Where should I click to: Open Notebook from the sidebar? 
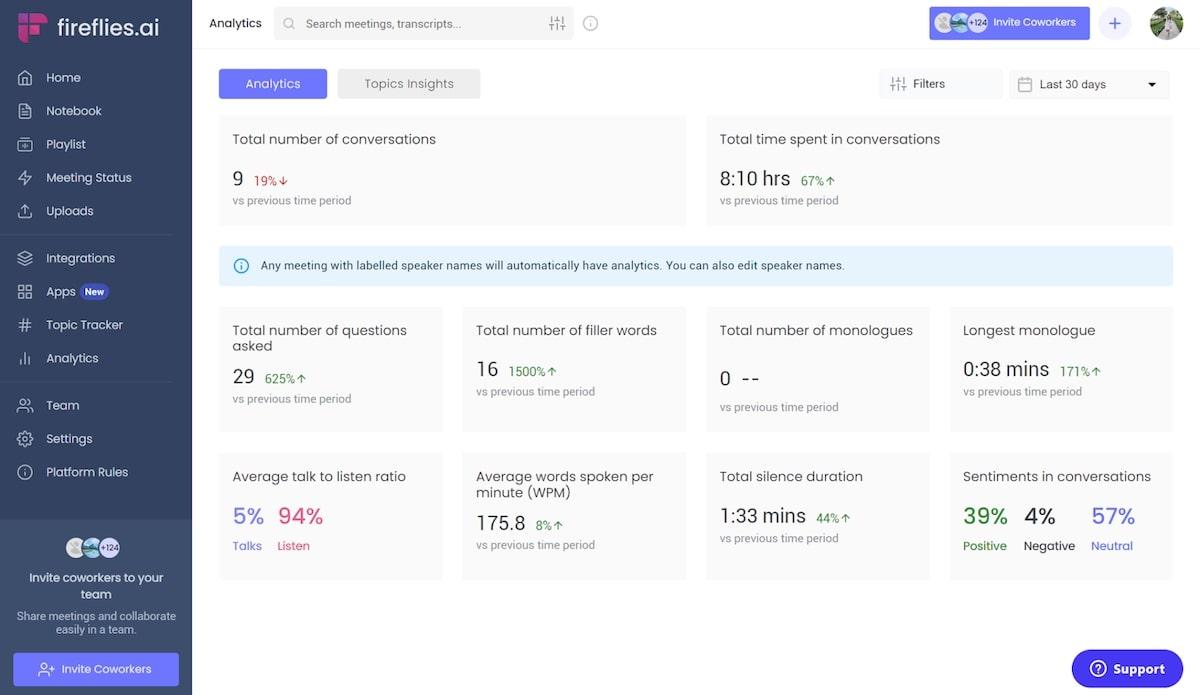(x=73, y=111)
